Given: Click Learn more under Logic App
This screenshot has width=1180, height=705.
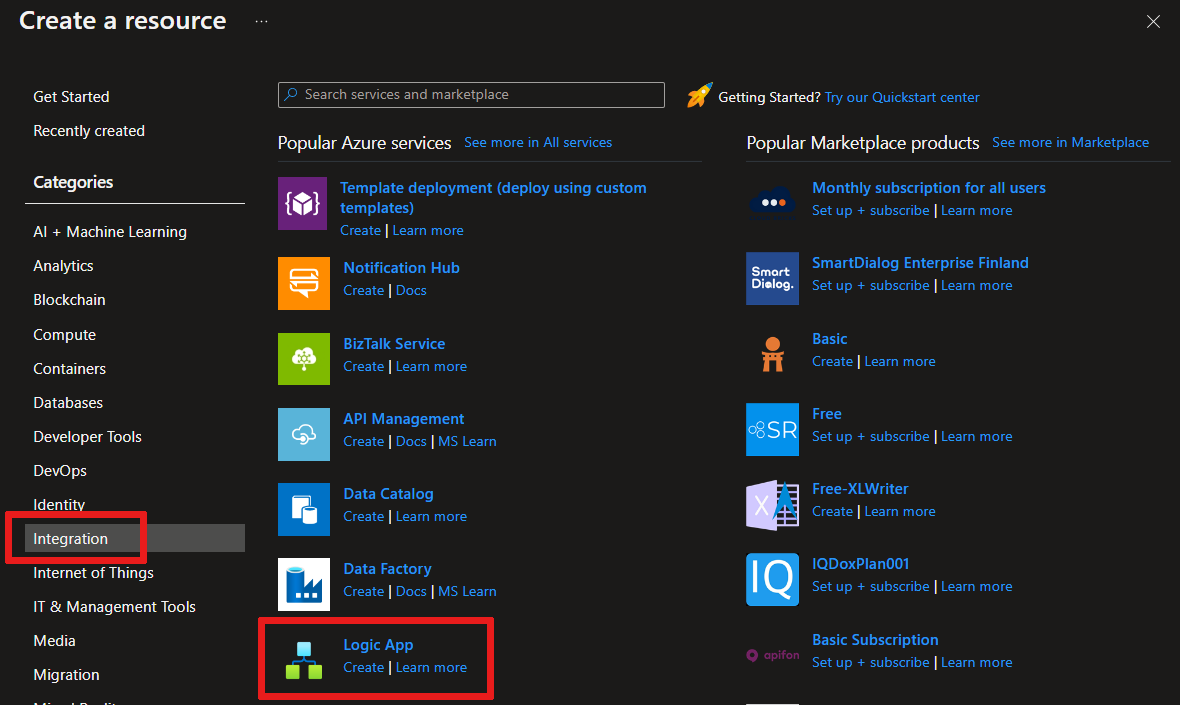Looking at the screenshot, I should point(431,667).
